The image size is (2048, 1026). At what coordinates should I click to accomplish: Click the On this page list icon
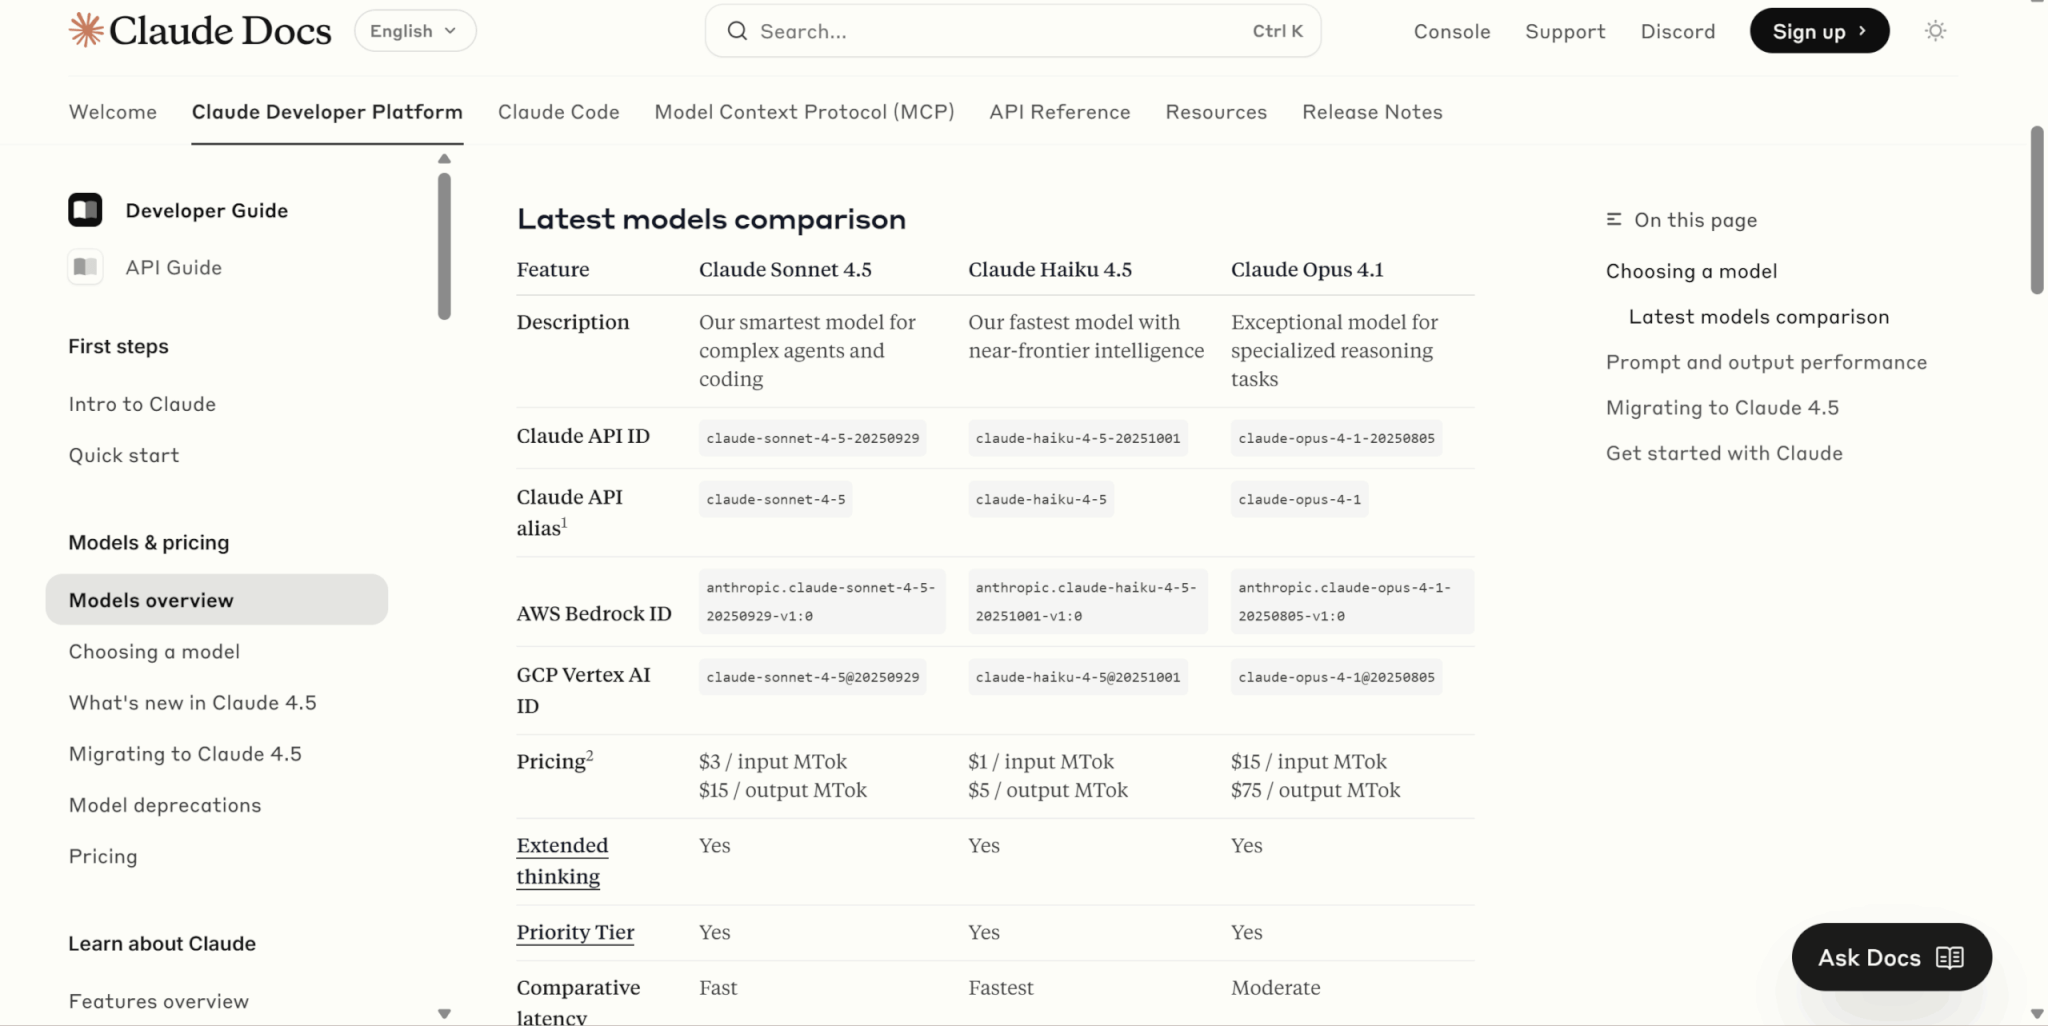1613,220
